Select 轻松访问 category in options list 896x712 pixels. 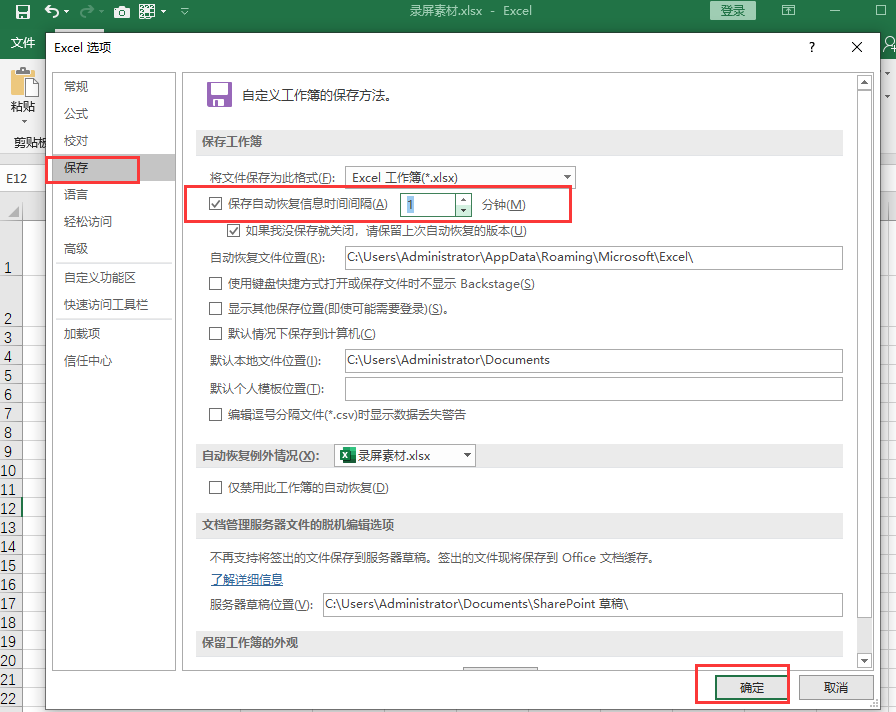click(x=114, y=222)
